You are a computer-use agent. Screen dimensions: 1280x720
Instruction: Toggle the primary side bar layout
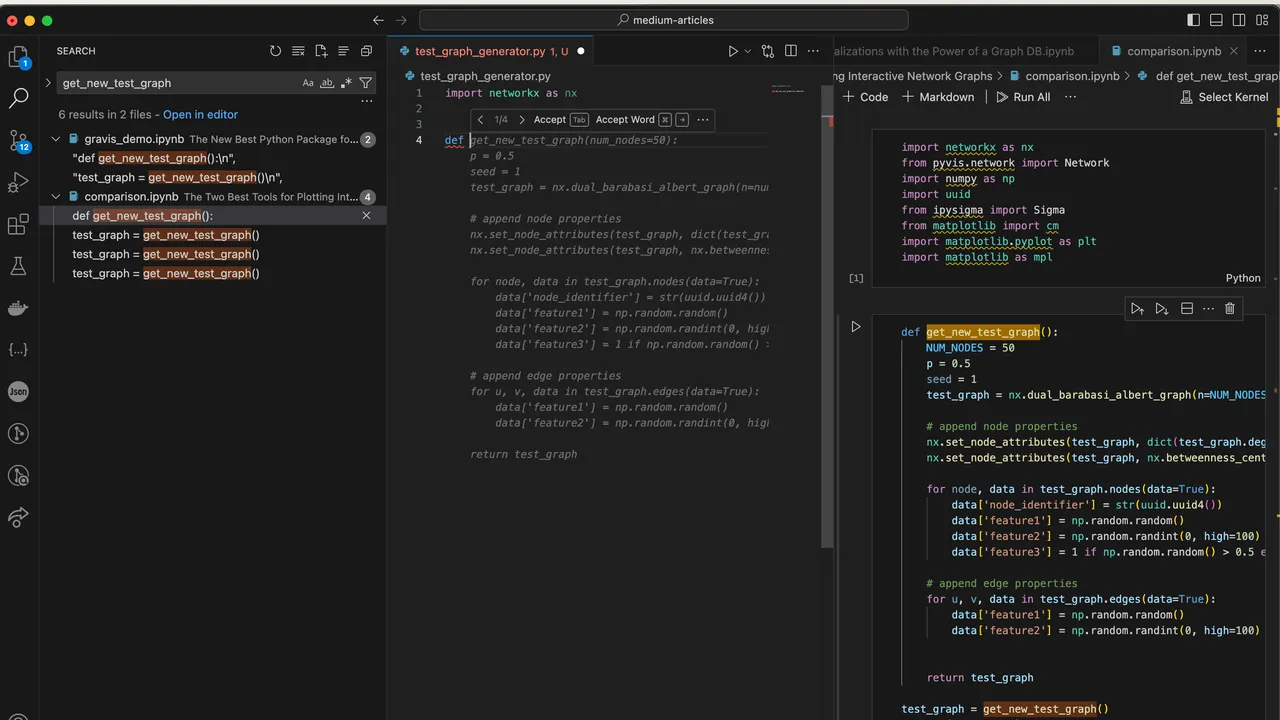[1194, 20]
